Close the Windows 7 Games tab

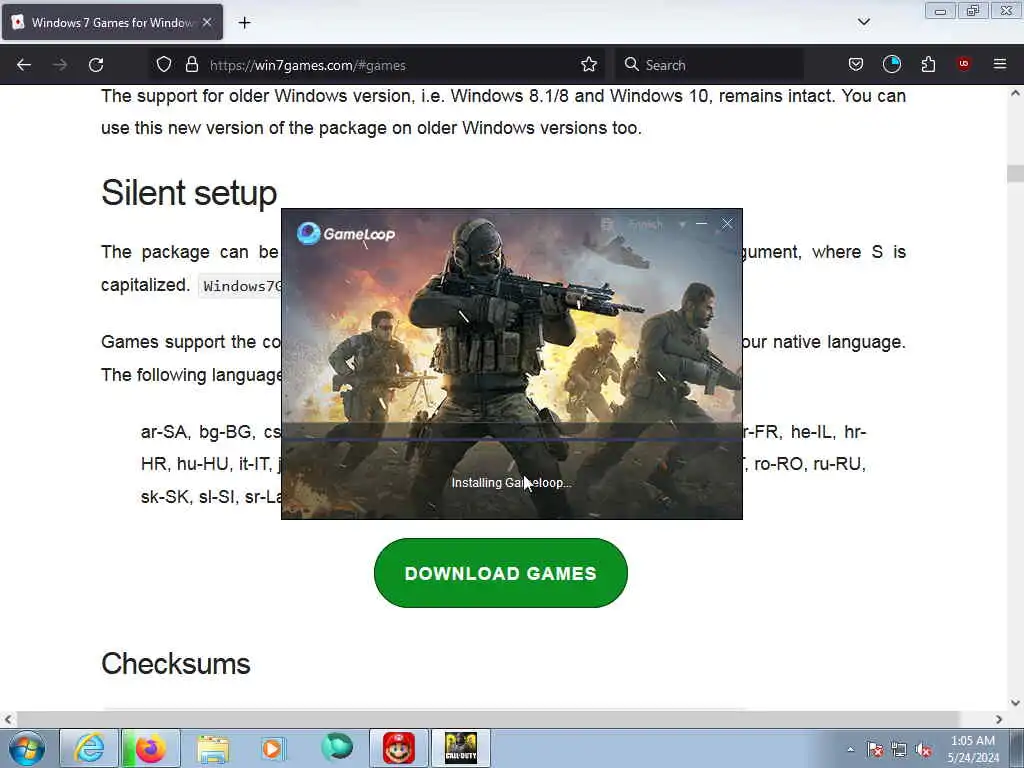tap(207, 22)
